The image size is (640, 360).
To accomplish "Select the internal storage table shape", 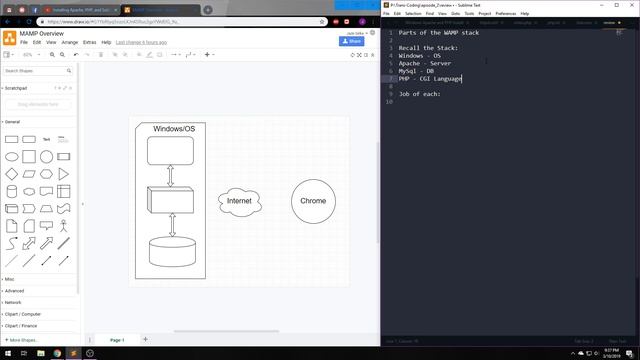I will (x=63, y=191).
